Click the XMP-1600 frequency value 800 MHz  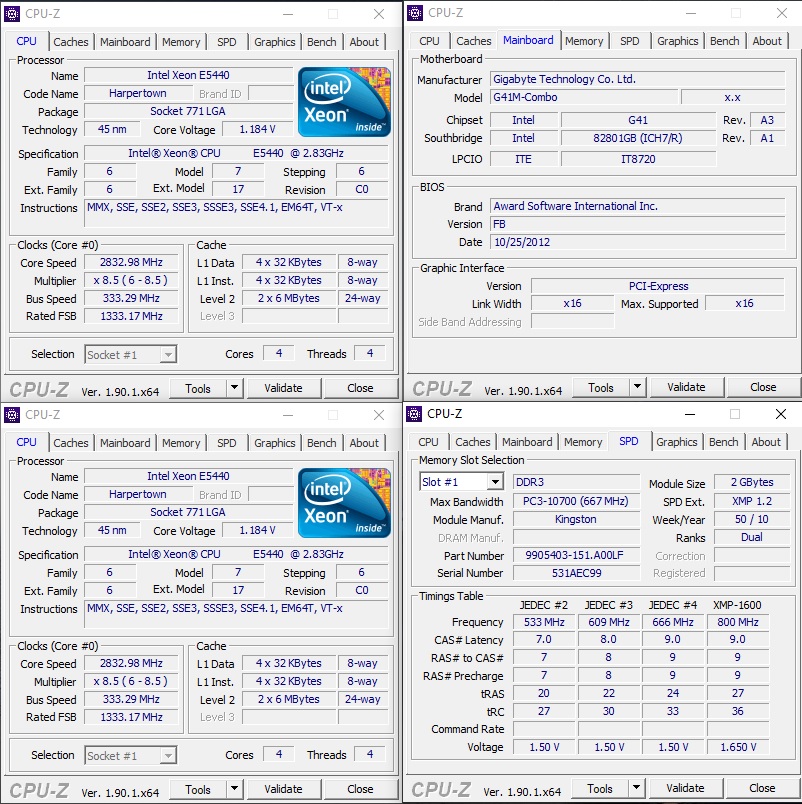tap(738, 622)
